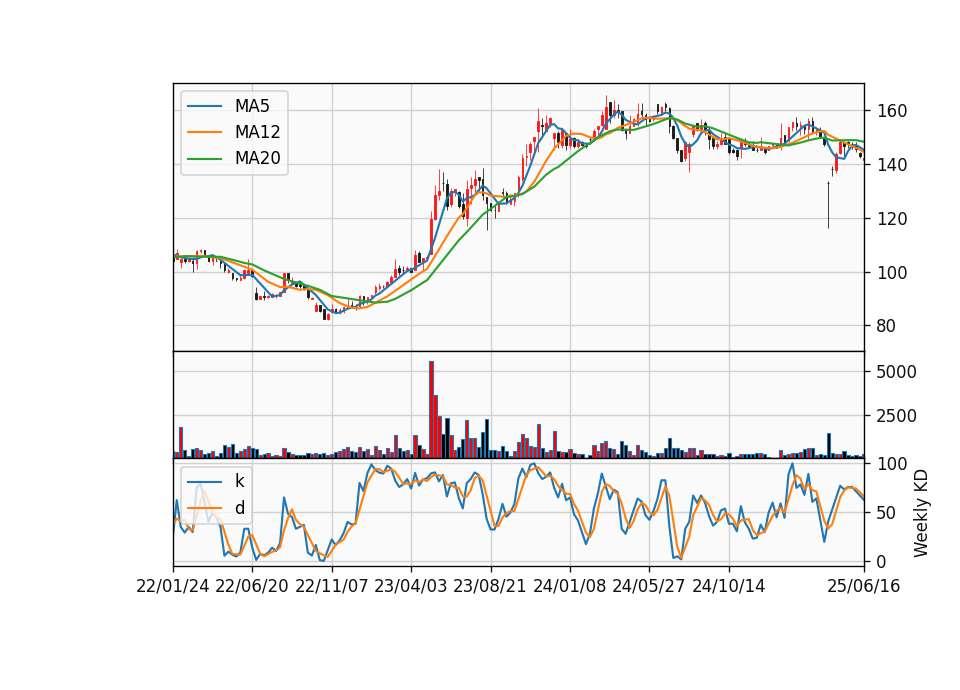This screenshot has height=690, width=960.
Task: Click the k legend label in KD panel
Action: tap(239, 481)
